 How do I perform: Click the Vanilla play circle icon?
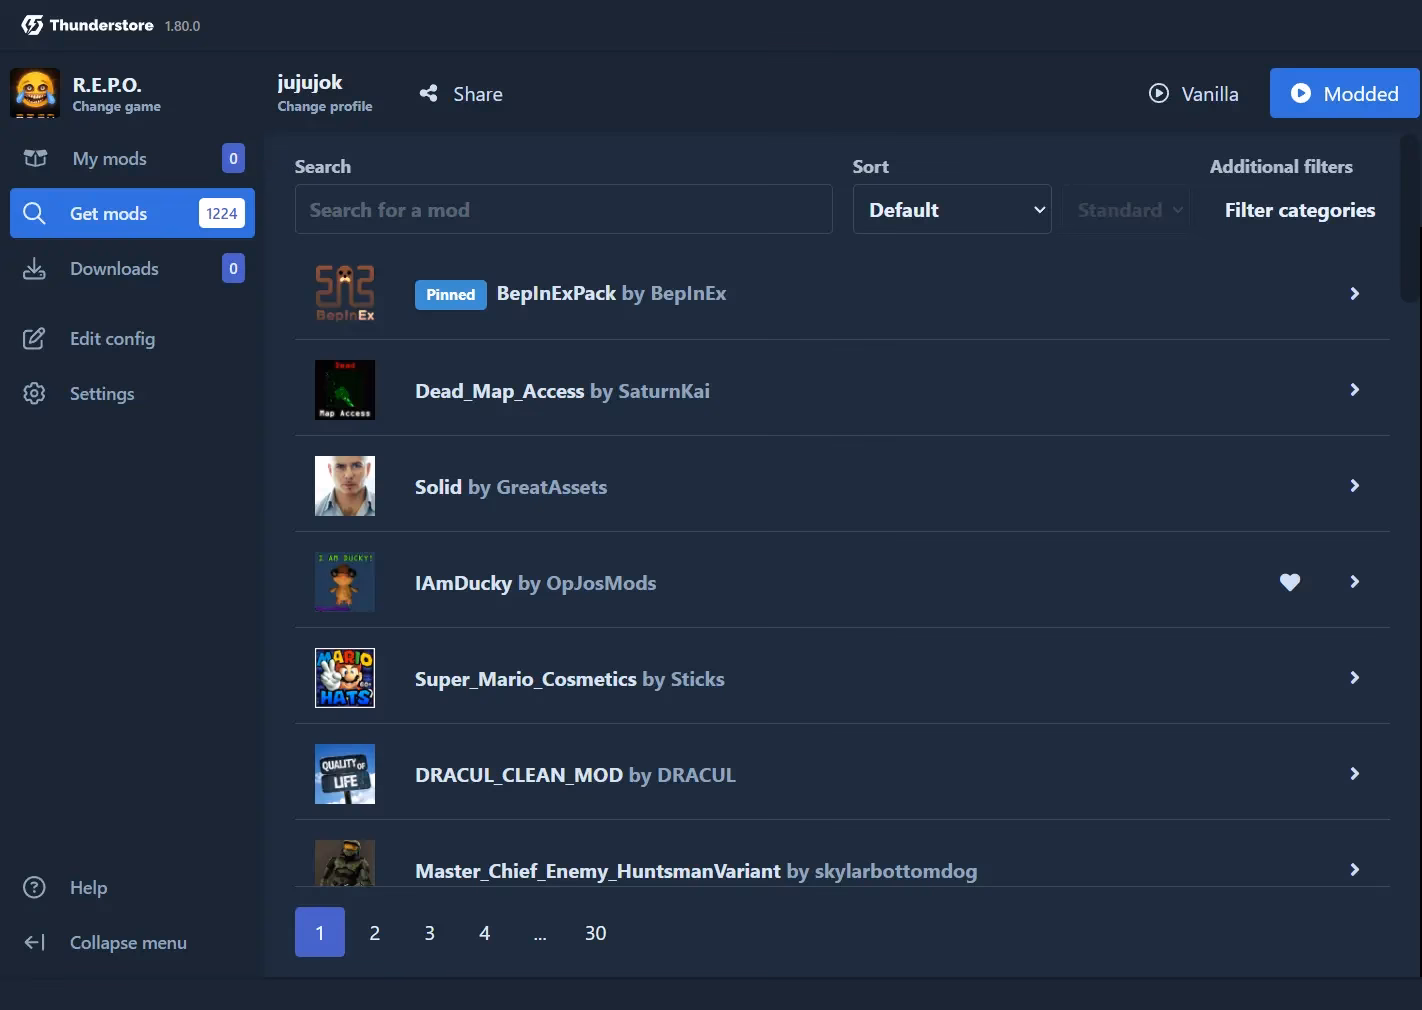(x=1159, y=93)
